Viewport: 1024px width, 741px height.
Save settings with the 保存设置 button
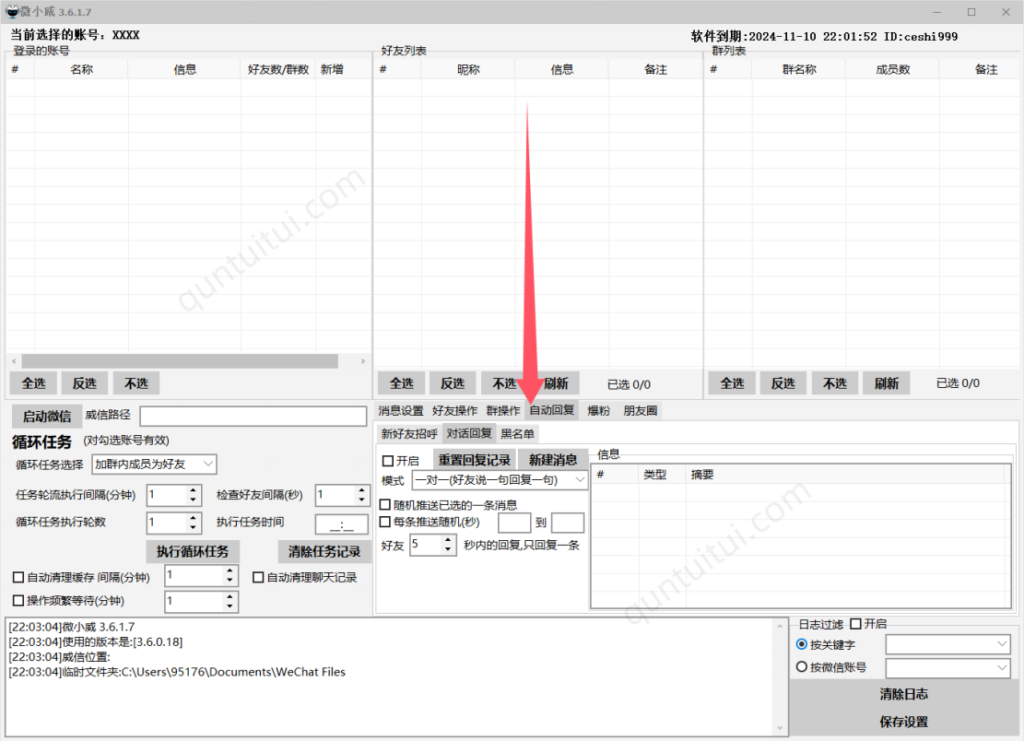pyautogui.click(x=903, y=718)
